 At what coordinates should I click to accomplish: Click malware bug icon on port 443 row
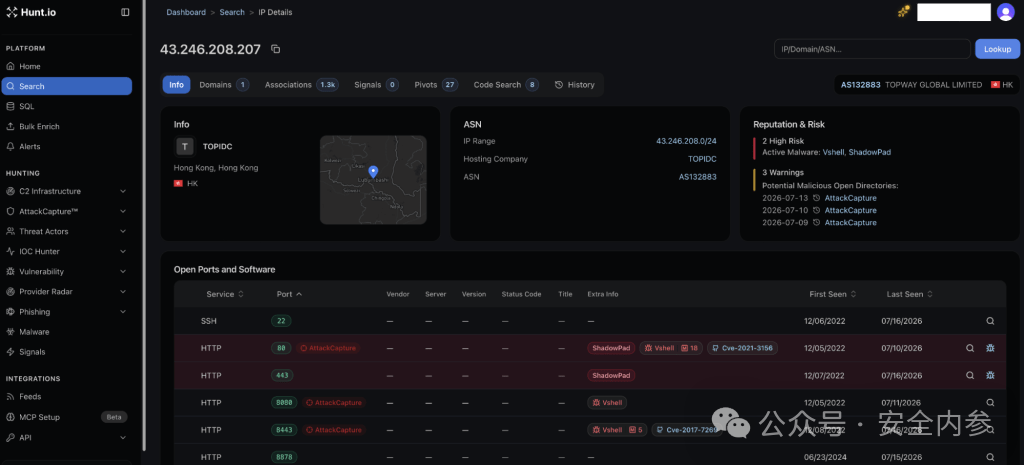pos(990,376)
